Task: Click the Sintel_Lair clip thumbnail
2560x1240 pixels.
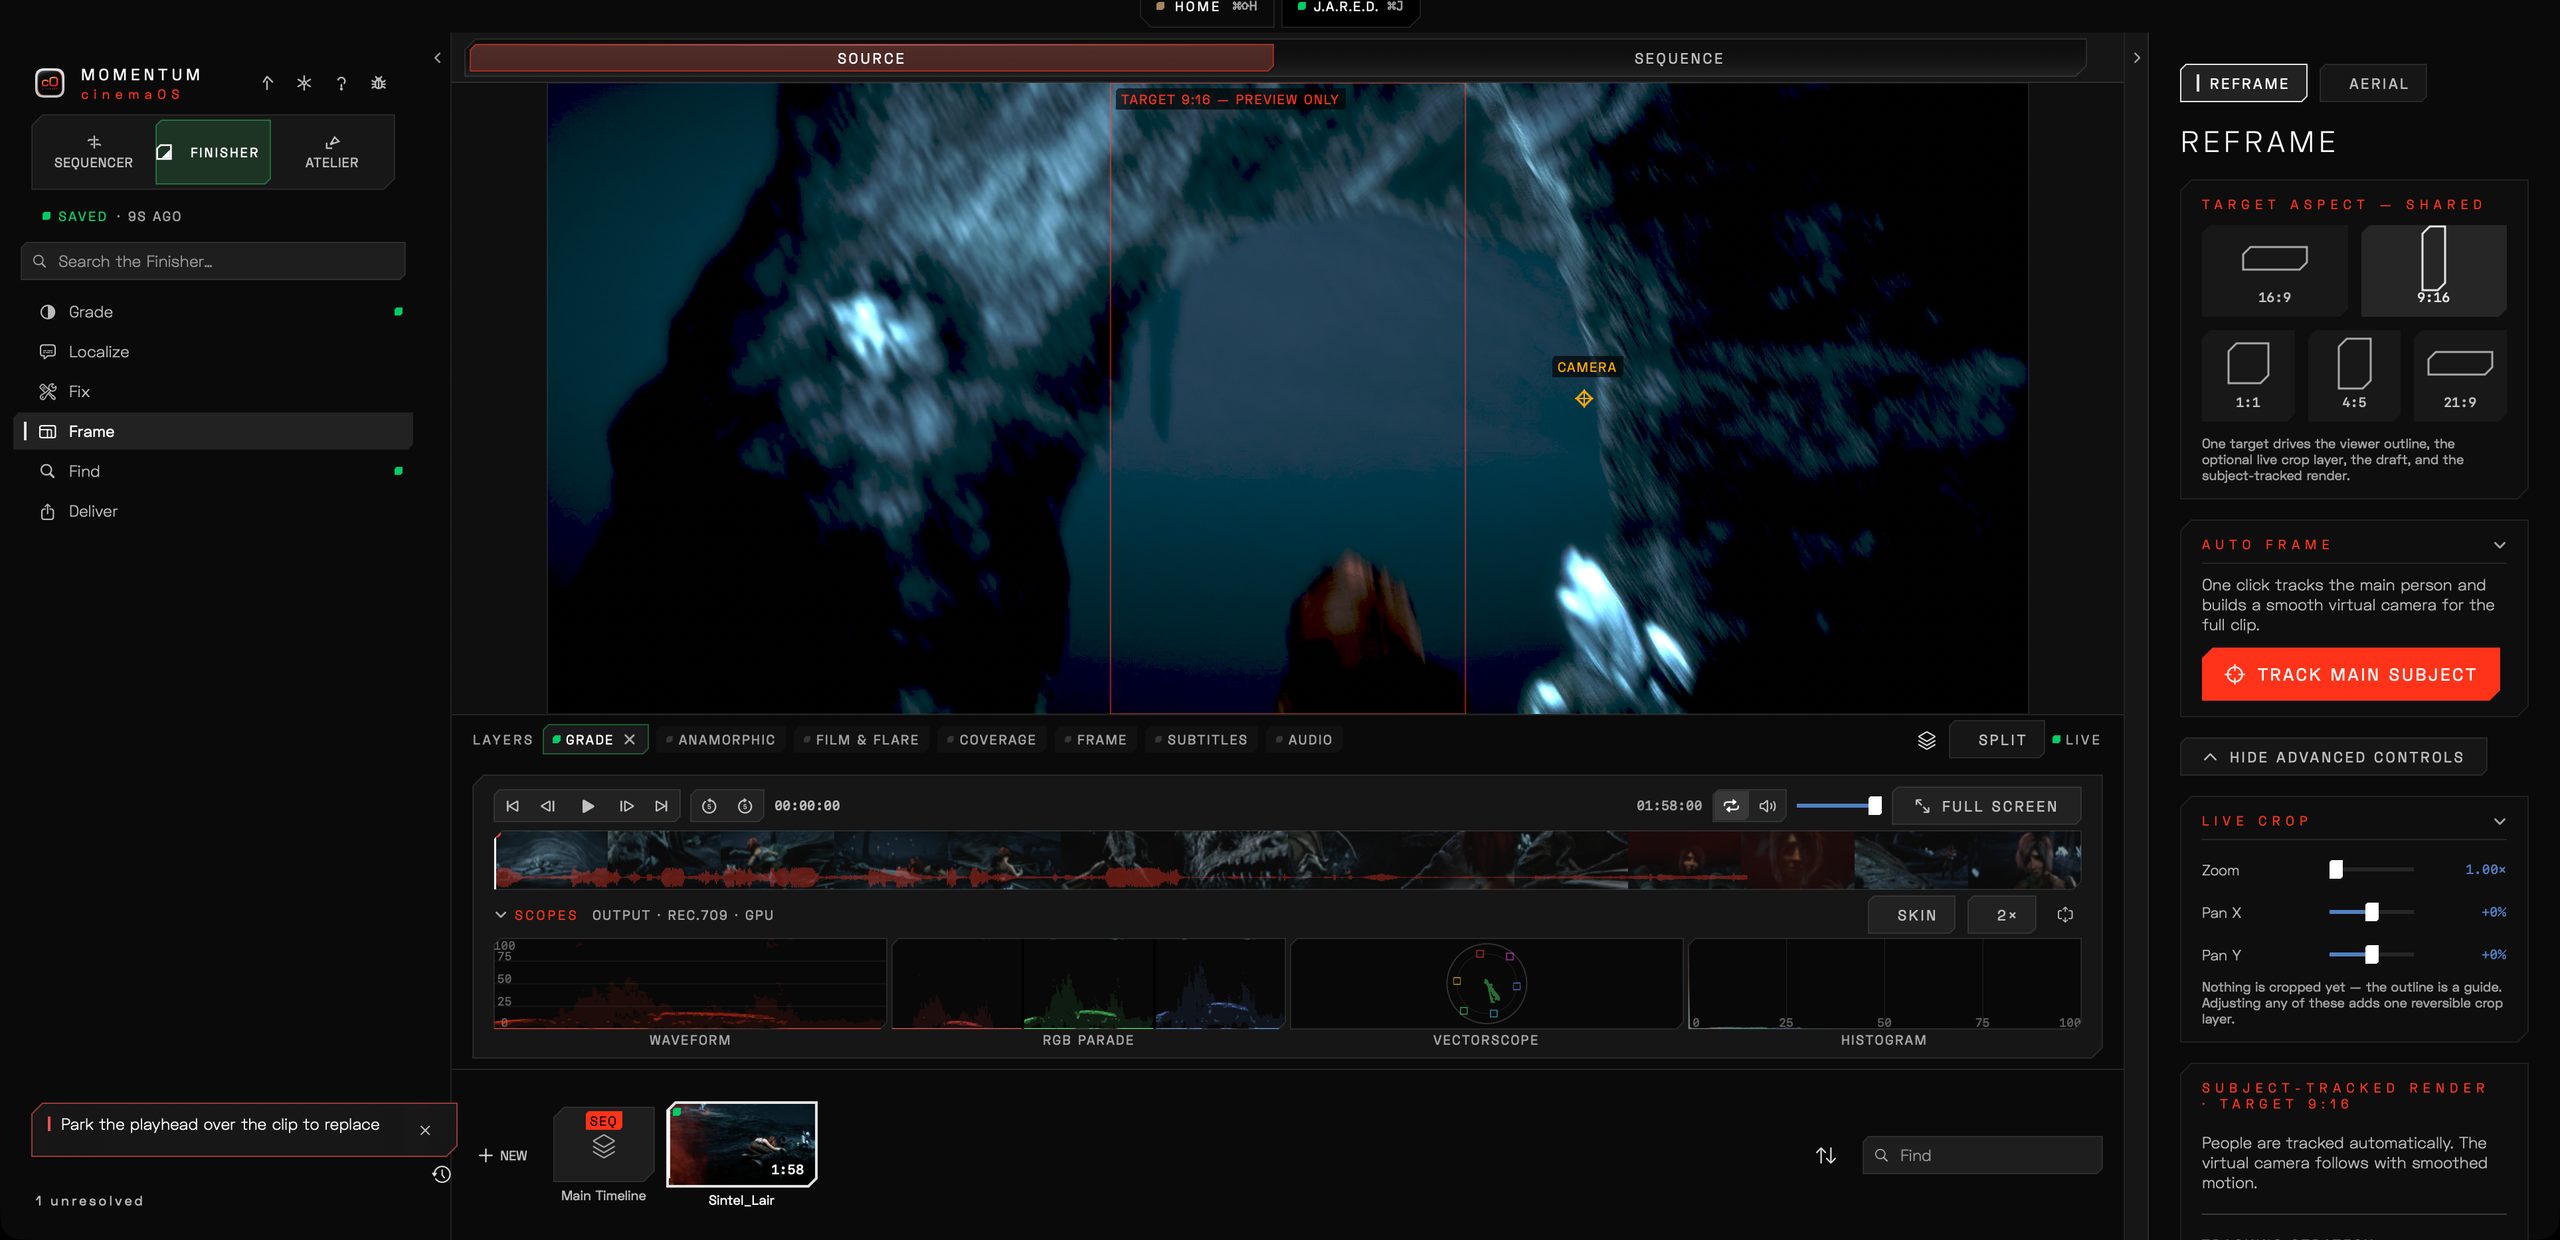Action: (742, 1144)
